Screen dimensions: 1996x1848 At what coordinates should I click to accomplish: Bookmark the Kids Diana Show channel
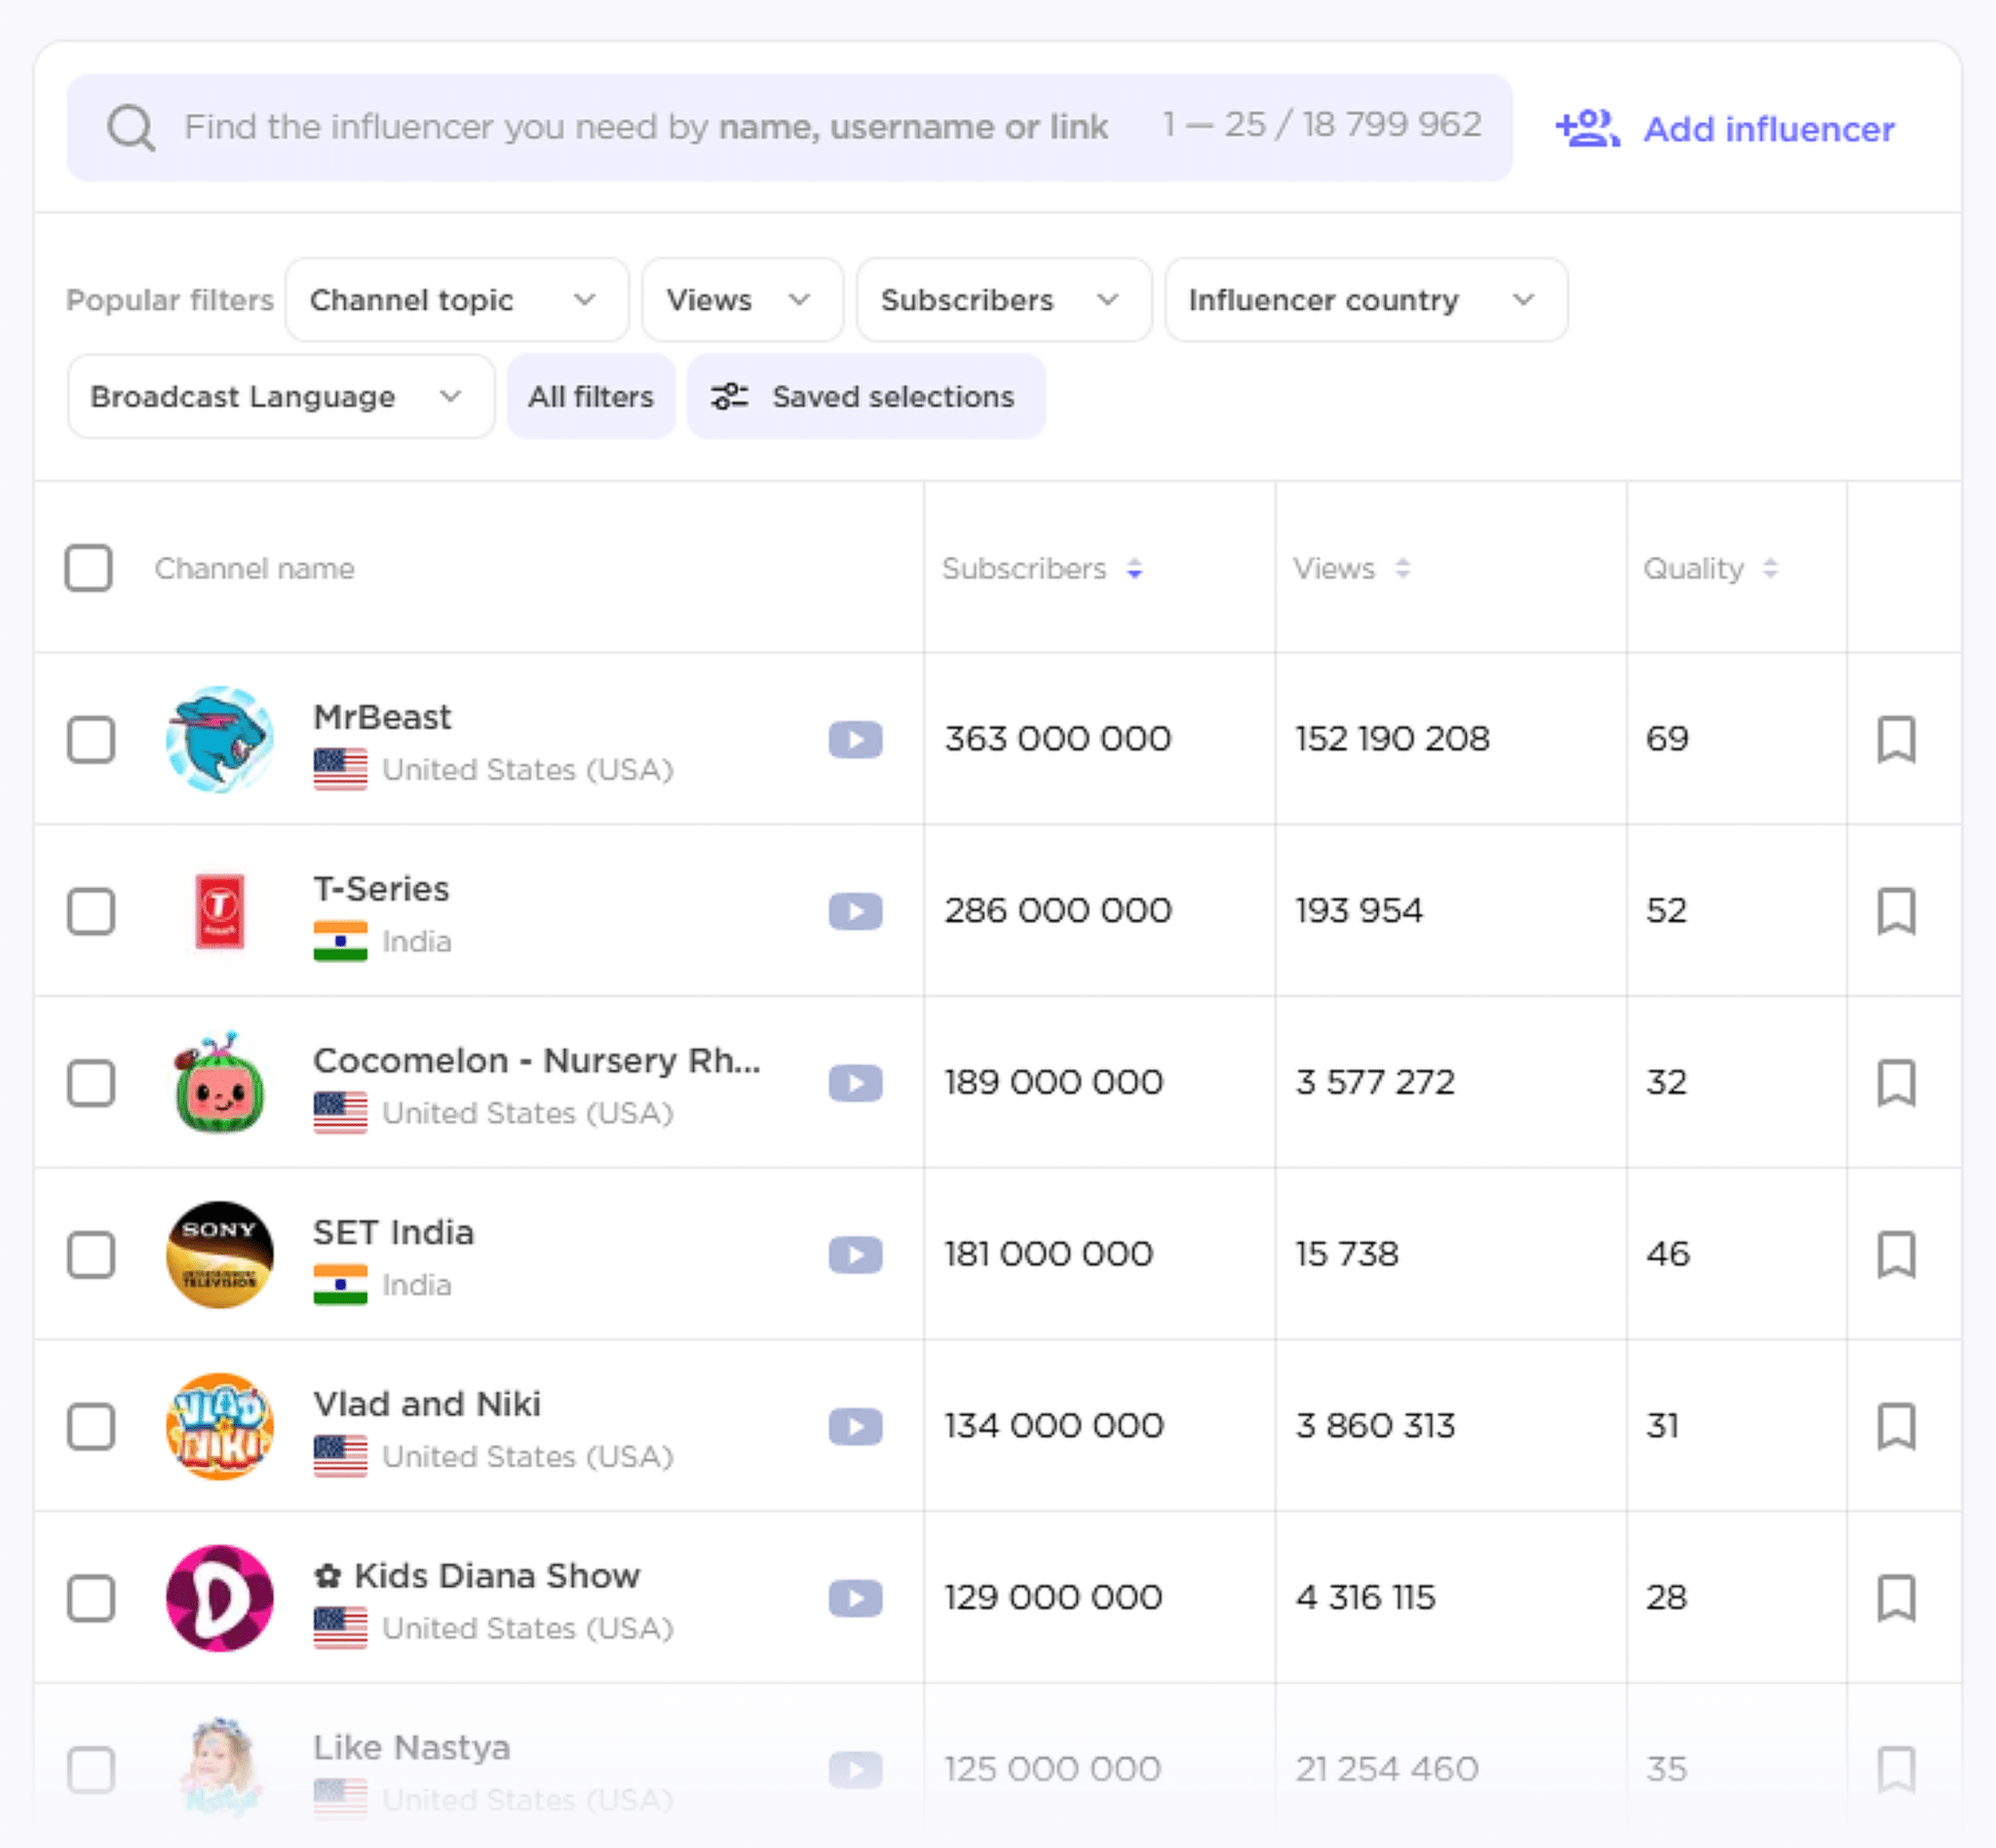pyautogui.click(x=1896, y=1598)
